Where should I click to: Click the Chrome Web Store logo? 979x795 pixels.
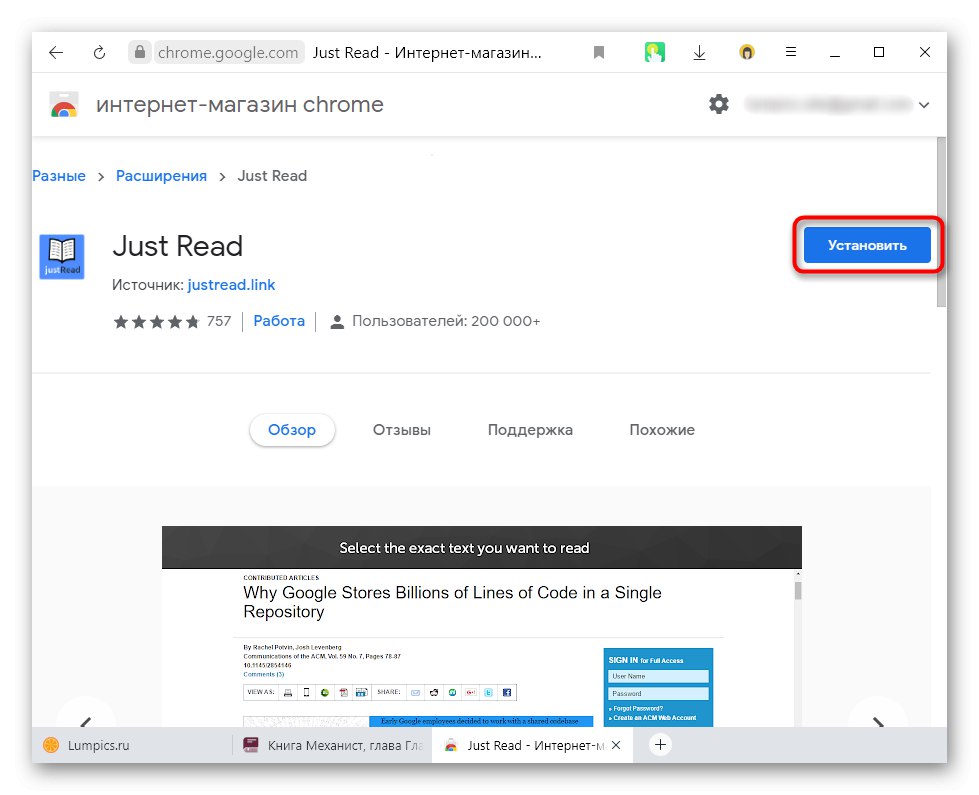[x=64, y=105]
